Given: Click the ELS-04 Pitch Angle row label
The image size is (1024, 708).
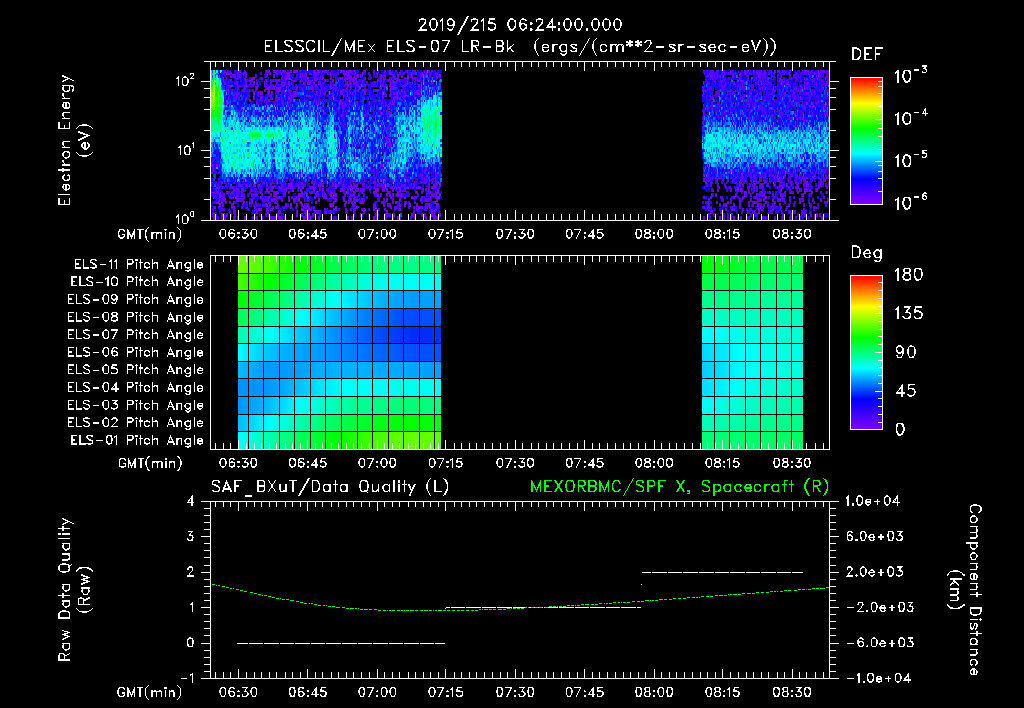Looking at the screenshot, I should (x=136, y=387).
